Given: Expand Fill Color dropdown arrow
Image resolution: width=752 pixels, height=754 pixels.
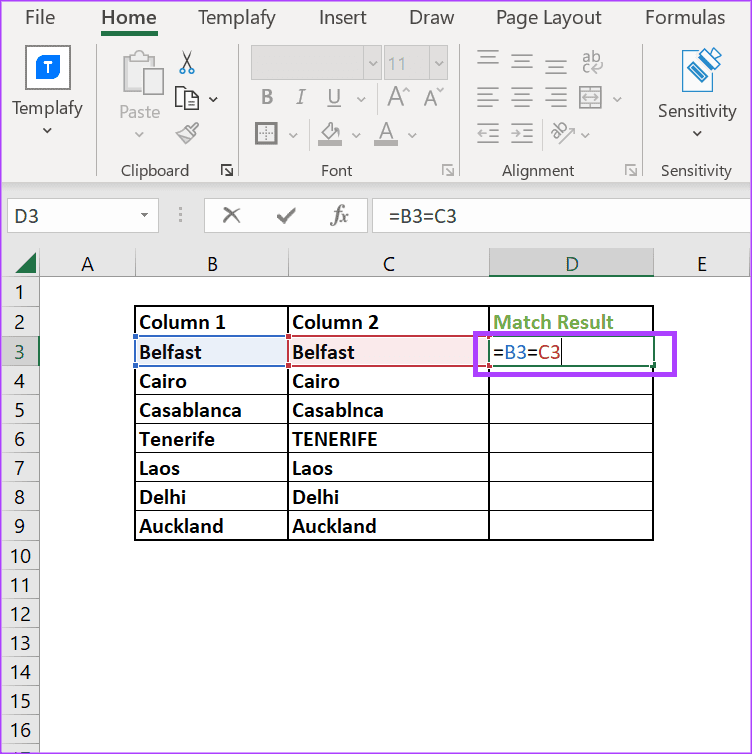Looking at the screenshot, I should coord(356,136).
